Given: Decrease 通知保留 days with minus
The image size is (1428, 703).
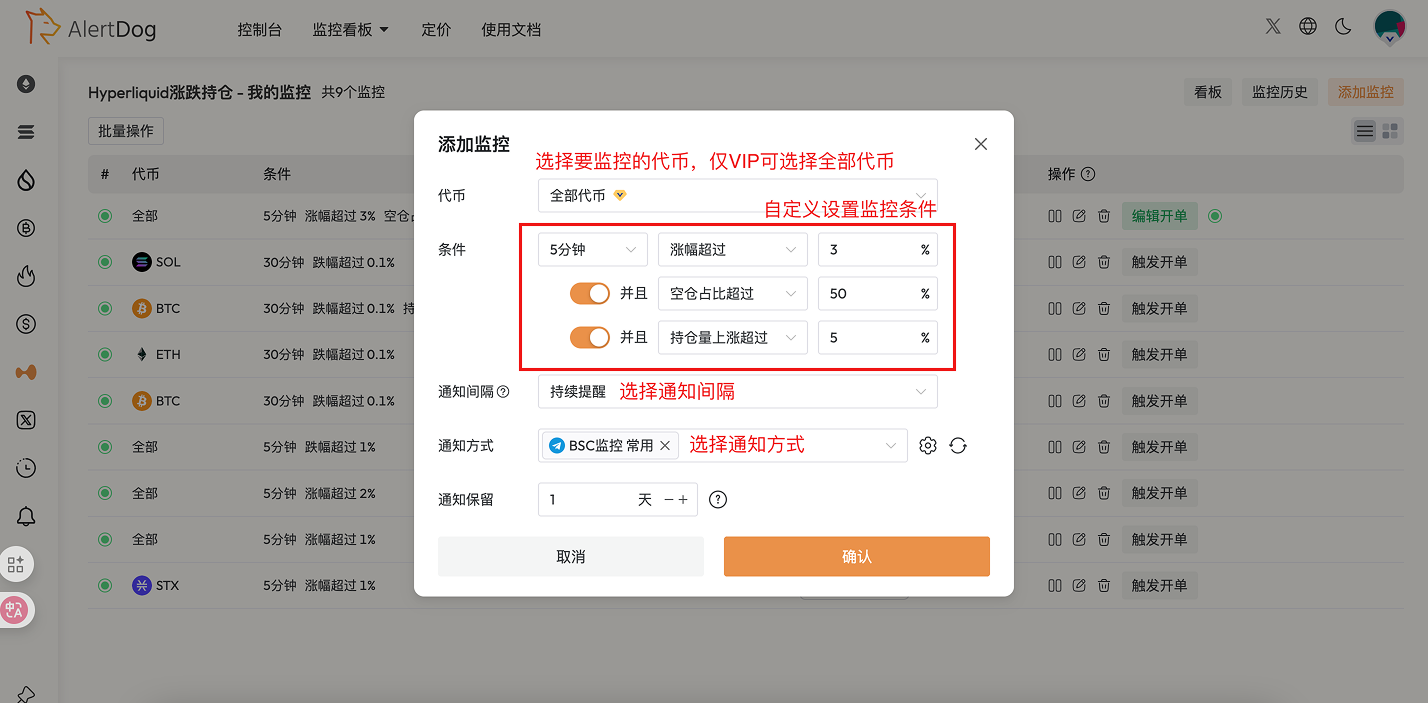Looking at the screenshot, I should 669,499.
